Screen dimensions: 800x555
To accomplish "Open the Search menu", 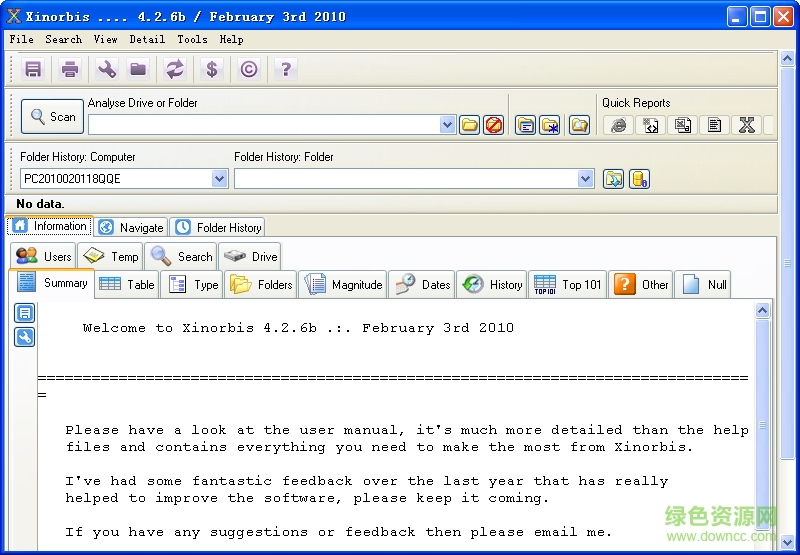I will (64, 39).
